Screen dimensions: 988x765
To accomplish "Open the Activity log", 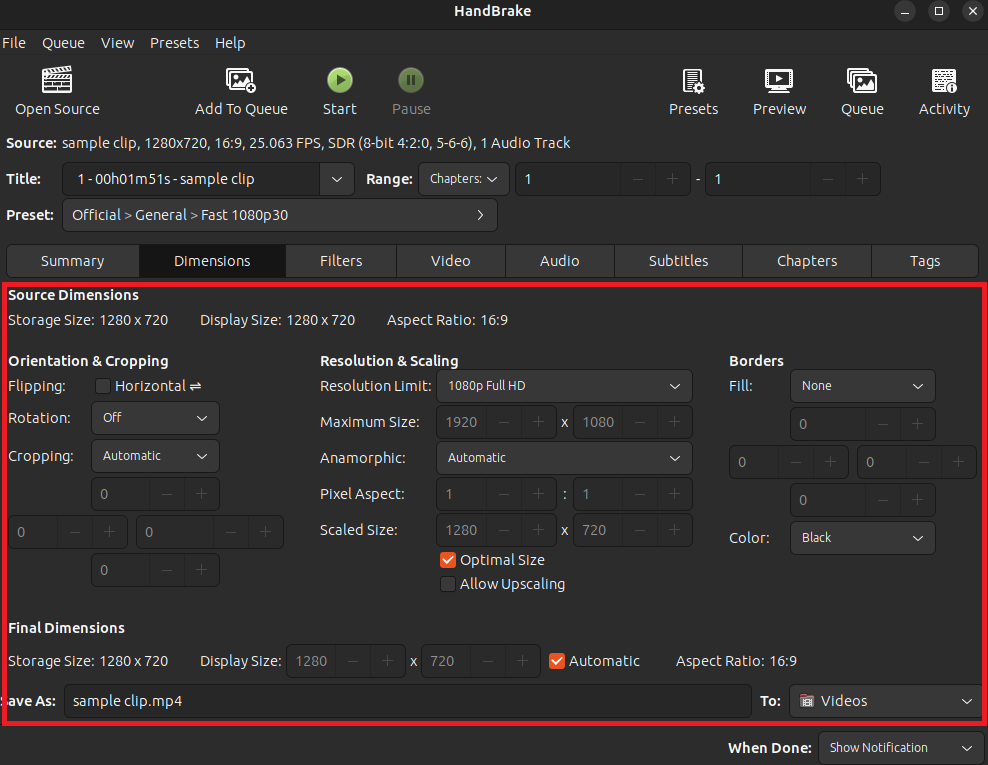I will coord(944,90).
